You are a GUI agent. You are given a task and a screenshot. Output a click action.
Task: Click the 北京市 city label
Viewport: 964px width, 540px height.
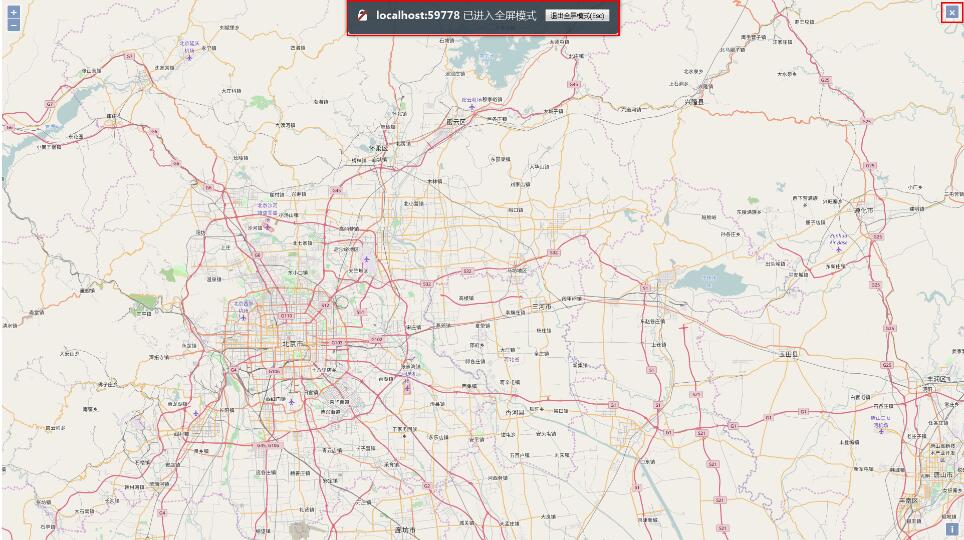coord(293,344)
